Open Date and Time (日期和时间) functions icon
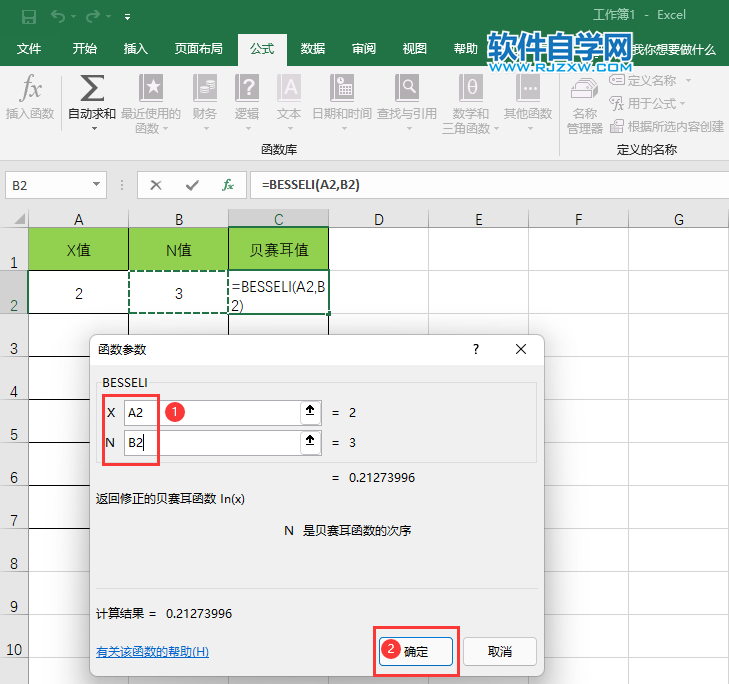The image size is (729, 684). pyautogui.click(x=342, y=88)
